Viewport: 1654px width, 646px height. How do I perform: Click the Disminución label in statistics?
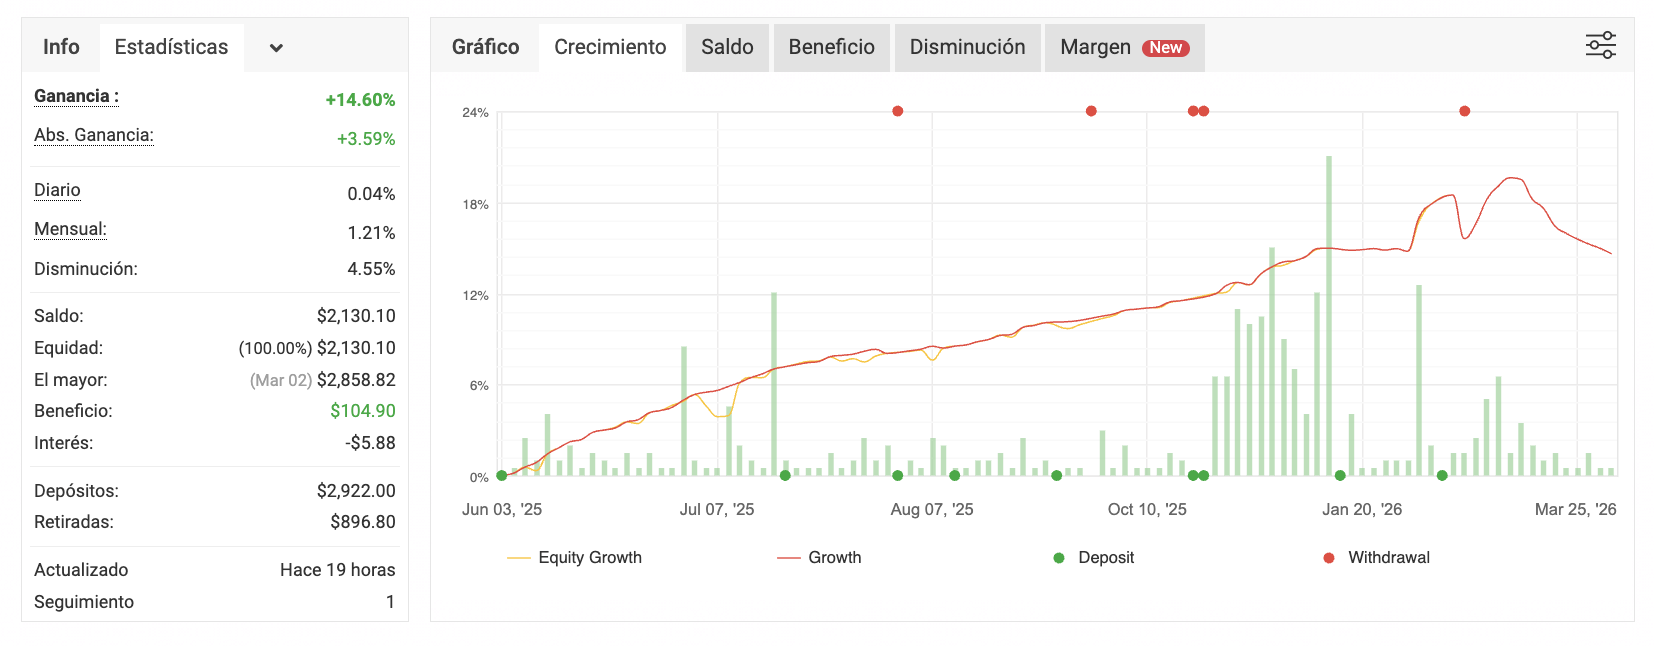(x=86, y=269)
